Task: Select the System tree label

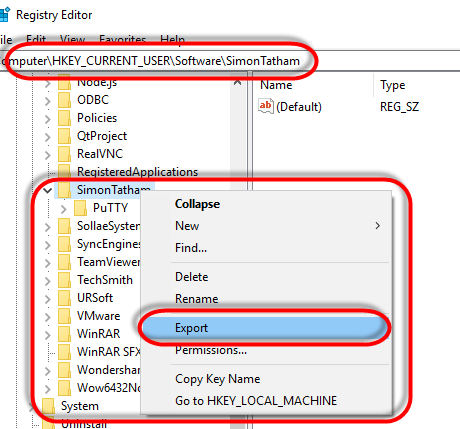Action: tap(80, 406)
